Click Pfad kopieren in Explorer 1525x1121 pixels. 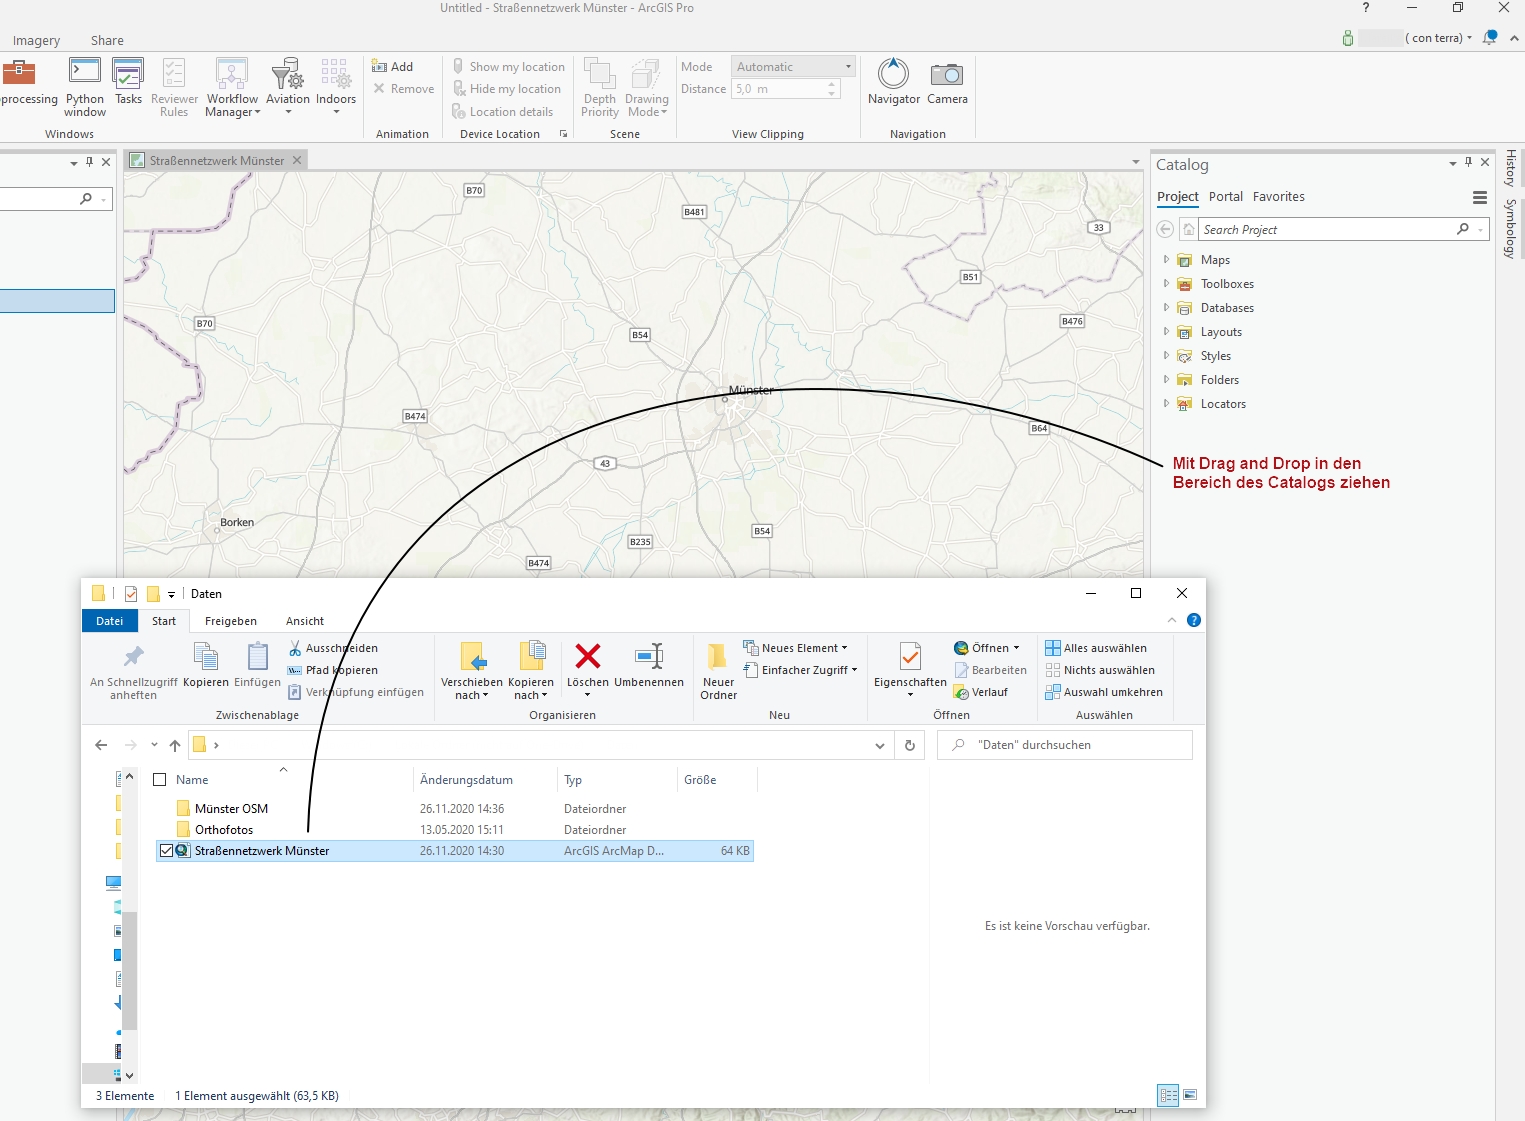pyautogui.click(x=333, y=670)
